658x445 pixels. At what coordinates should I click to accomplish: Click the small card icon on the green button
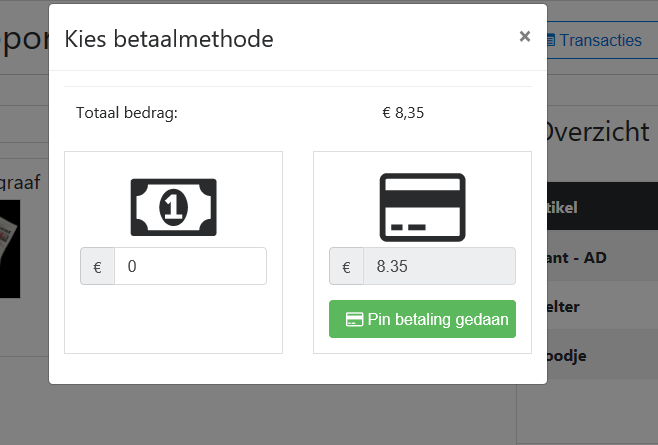click(354, 319)
